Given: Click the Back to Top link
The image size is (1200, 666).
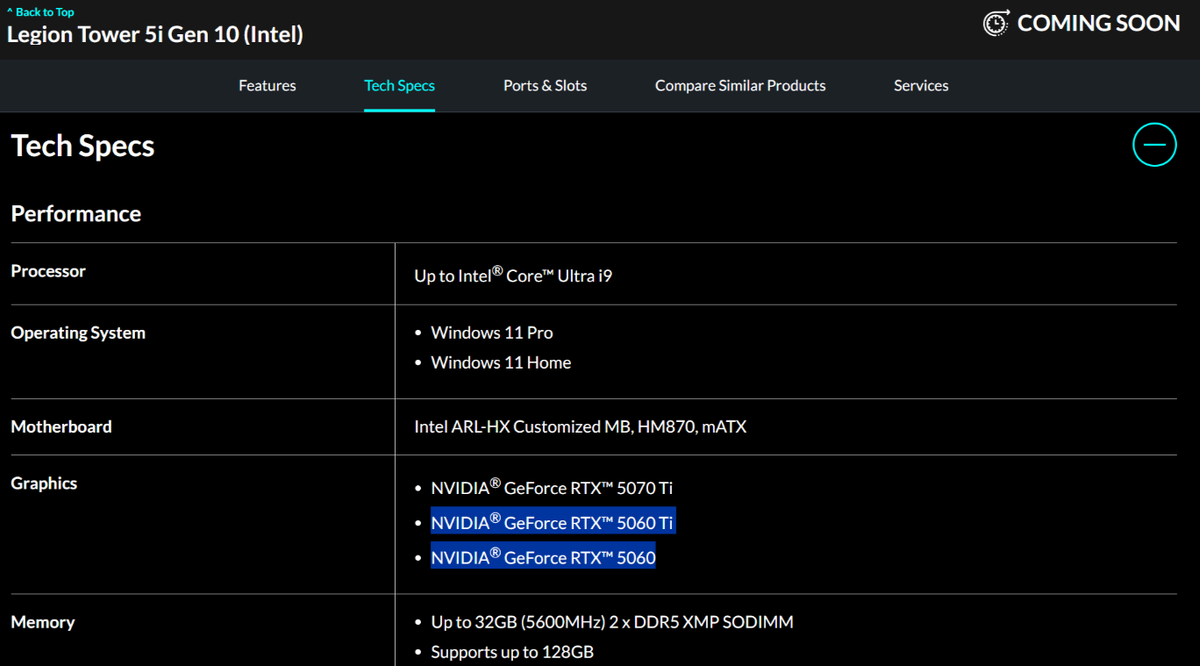Looking at the screenshot, I should click(40, 12).
